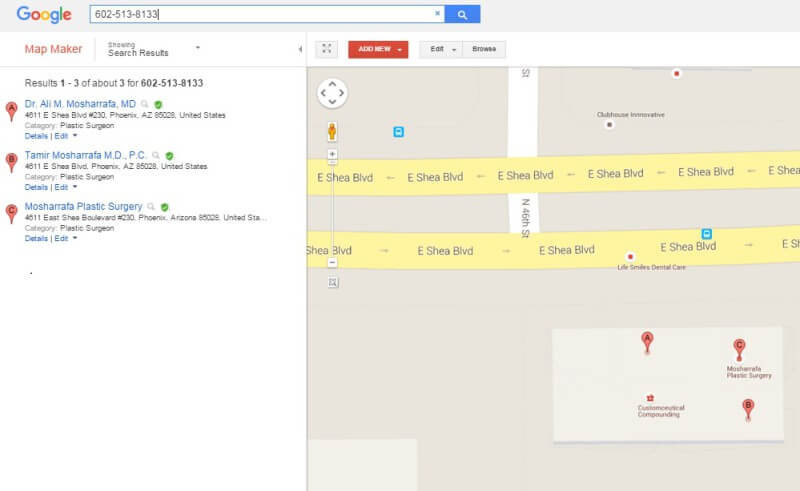Click the Mosharrafa Plastic Surgery map label

(749, 372)
